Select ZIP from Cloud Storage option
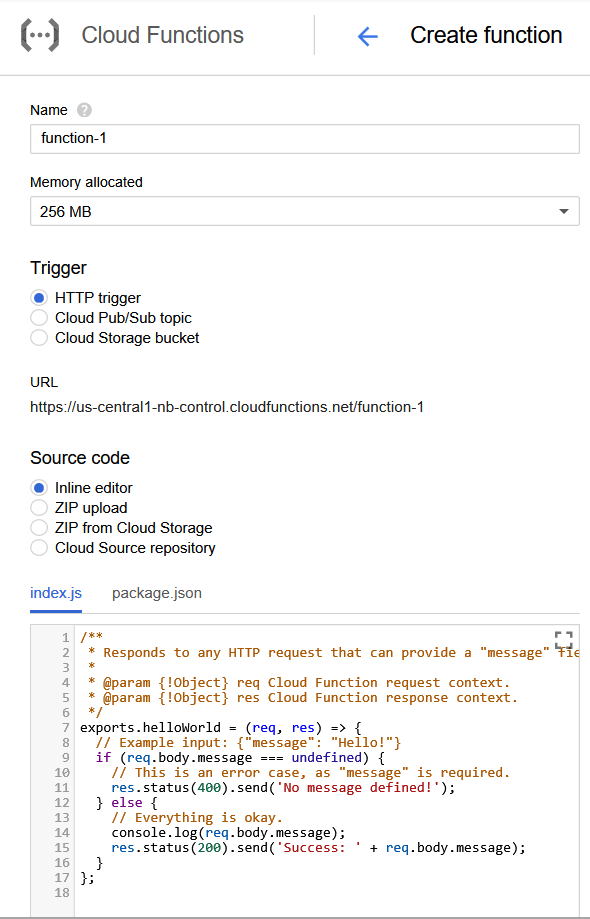The width and height of the screenshot is (590, 919). coord(39,527)
